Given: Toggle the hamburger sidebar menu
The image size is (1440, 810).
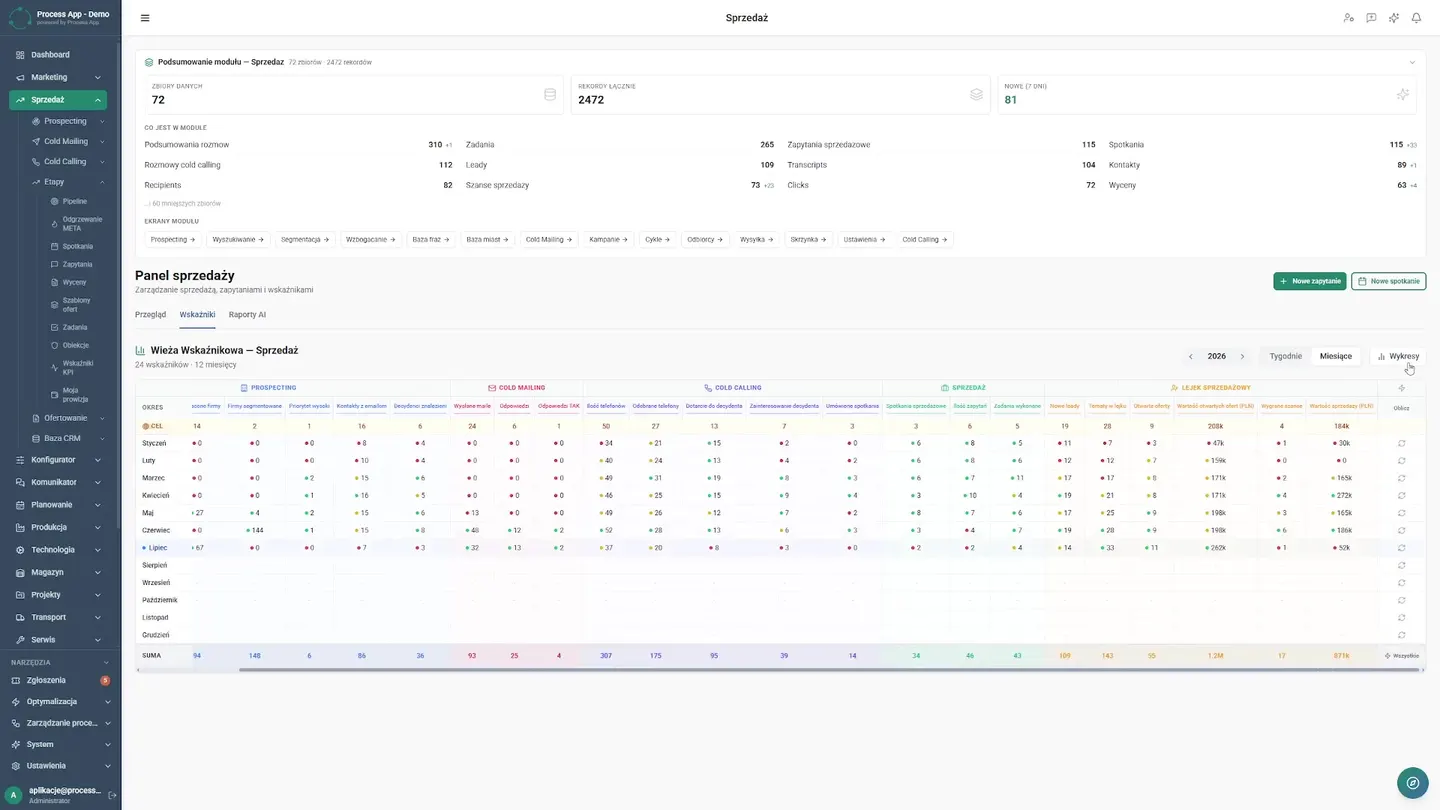Looking at the screenshot, I should click(145, 18).
